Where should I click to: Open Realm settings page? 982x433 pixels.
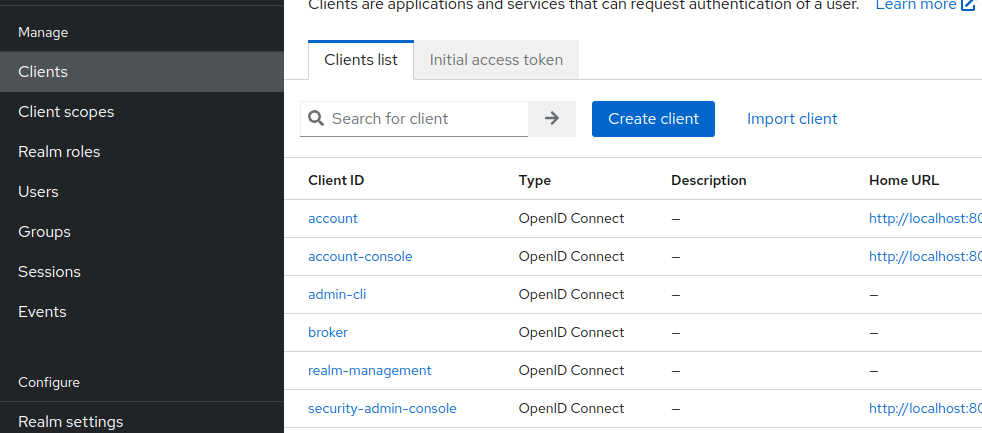tap(70, 421)
